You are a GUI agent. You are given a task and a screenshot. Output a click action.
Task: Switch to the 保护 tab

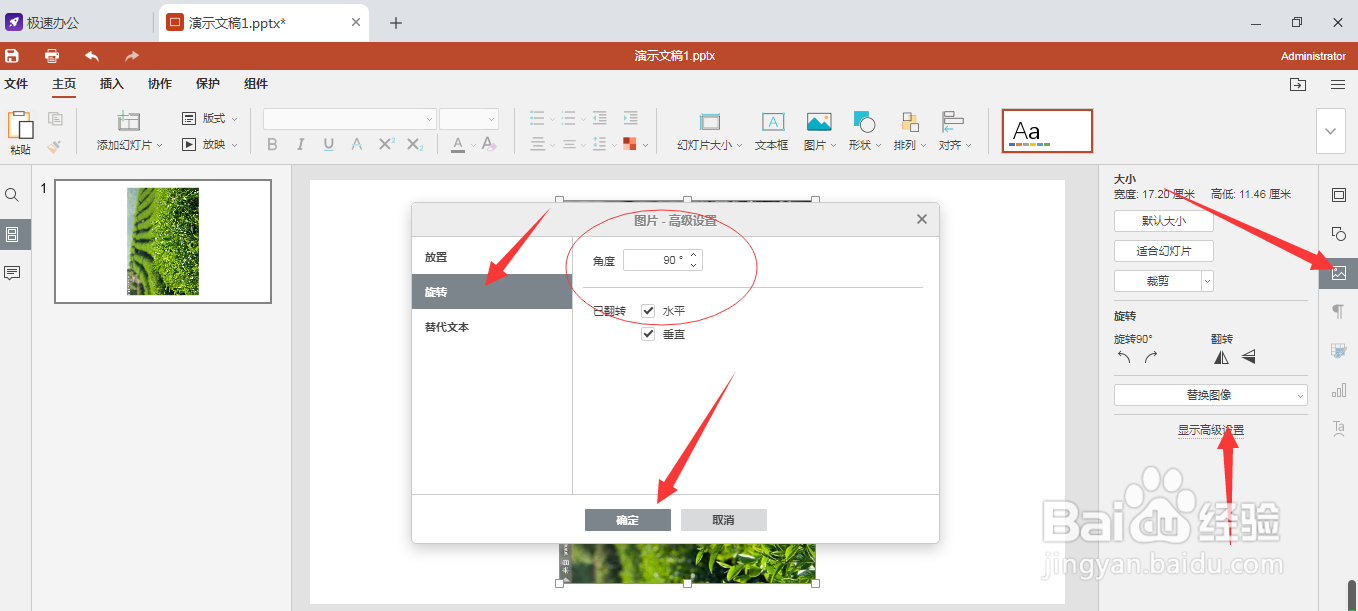[208, 84]
